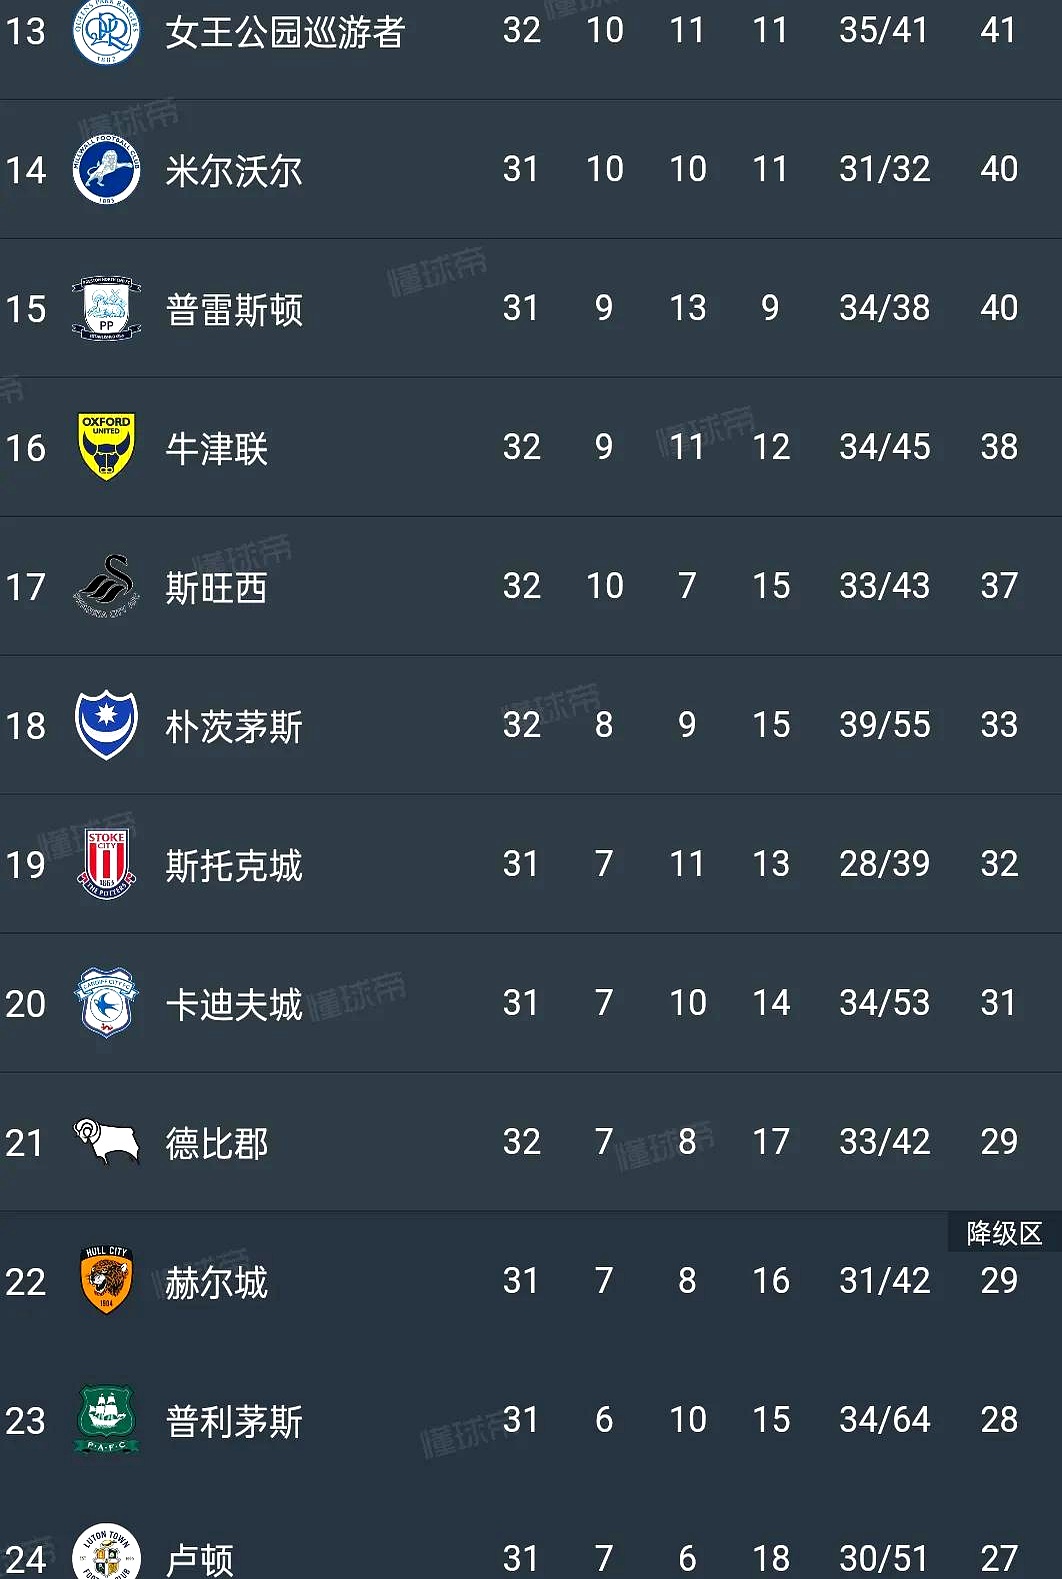The height and width of the screenshot is (1579, 1062).
Task: Open the Oxford United yellow badge
Action: coord(106,447)
